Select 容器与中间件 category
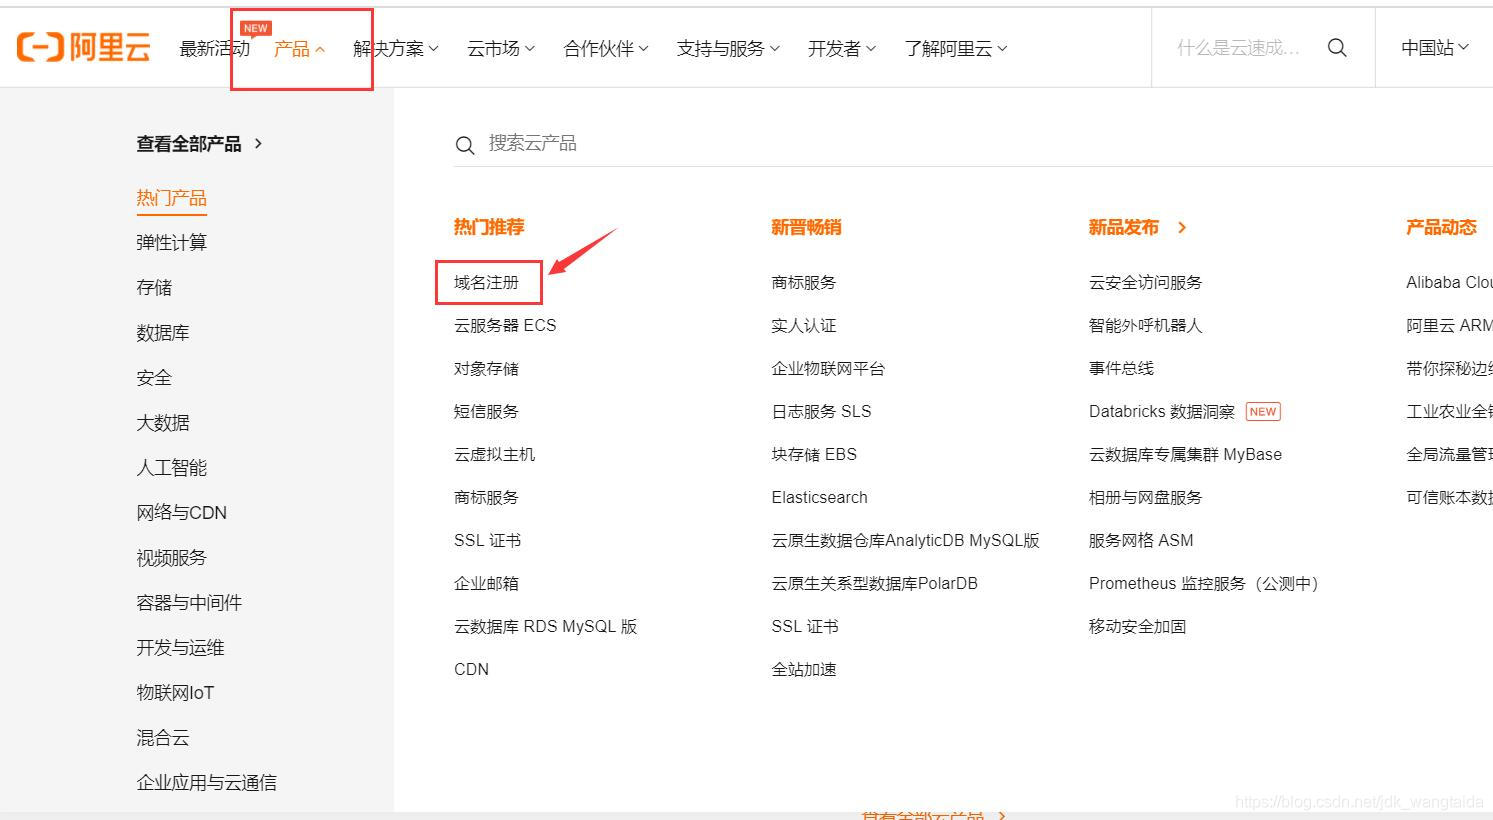The height and width of the screenshot is (820, 1493). coord(189,602)
